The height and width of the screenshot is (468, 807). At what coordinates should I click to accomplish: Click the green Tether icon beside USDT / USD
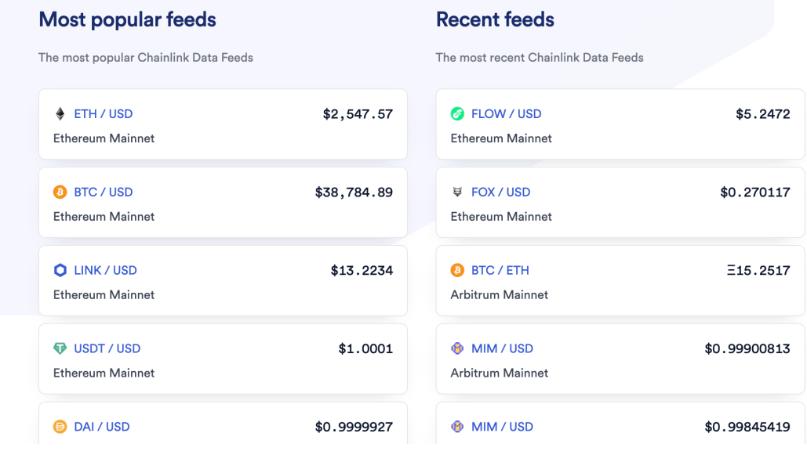(x=59, y=348)
